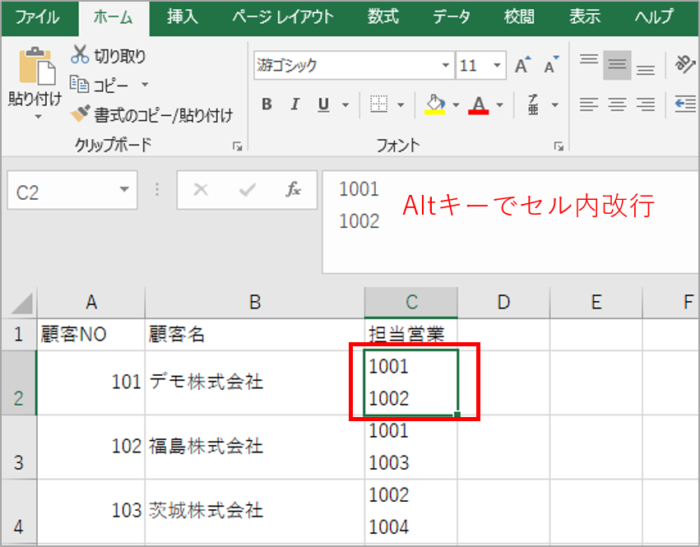Expand borders dropdown arrow
This screenshot has width=700, height=547.
coord(400,105)
